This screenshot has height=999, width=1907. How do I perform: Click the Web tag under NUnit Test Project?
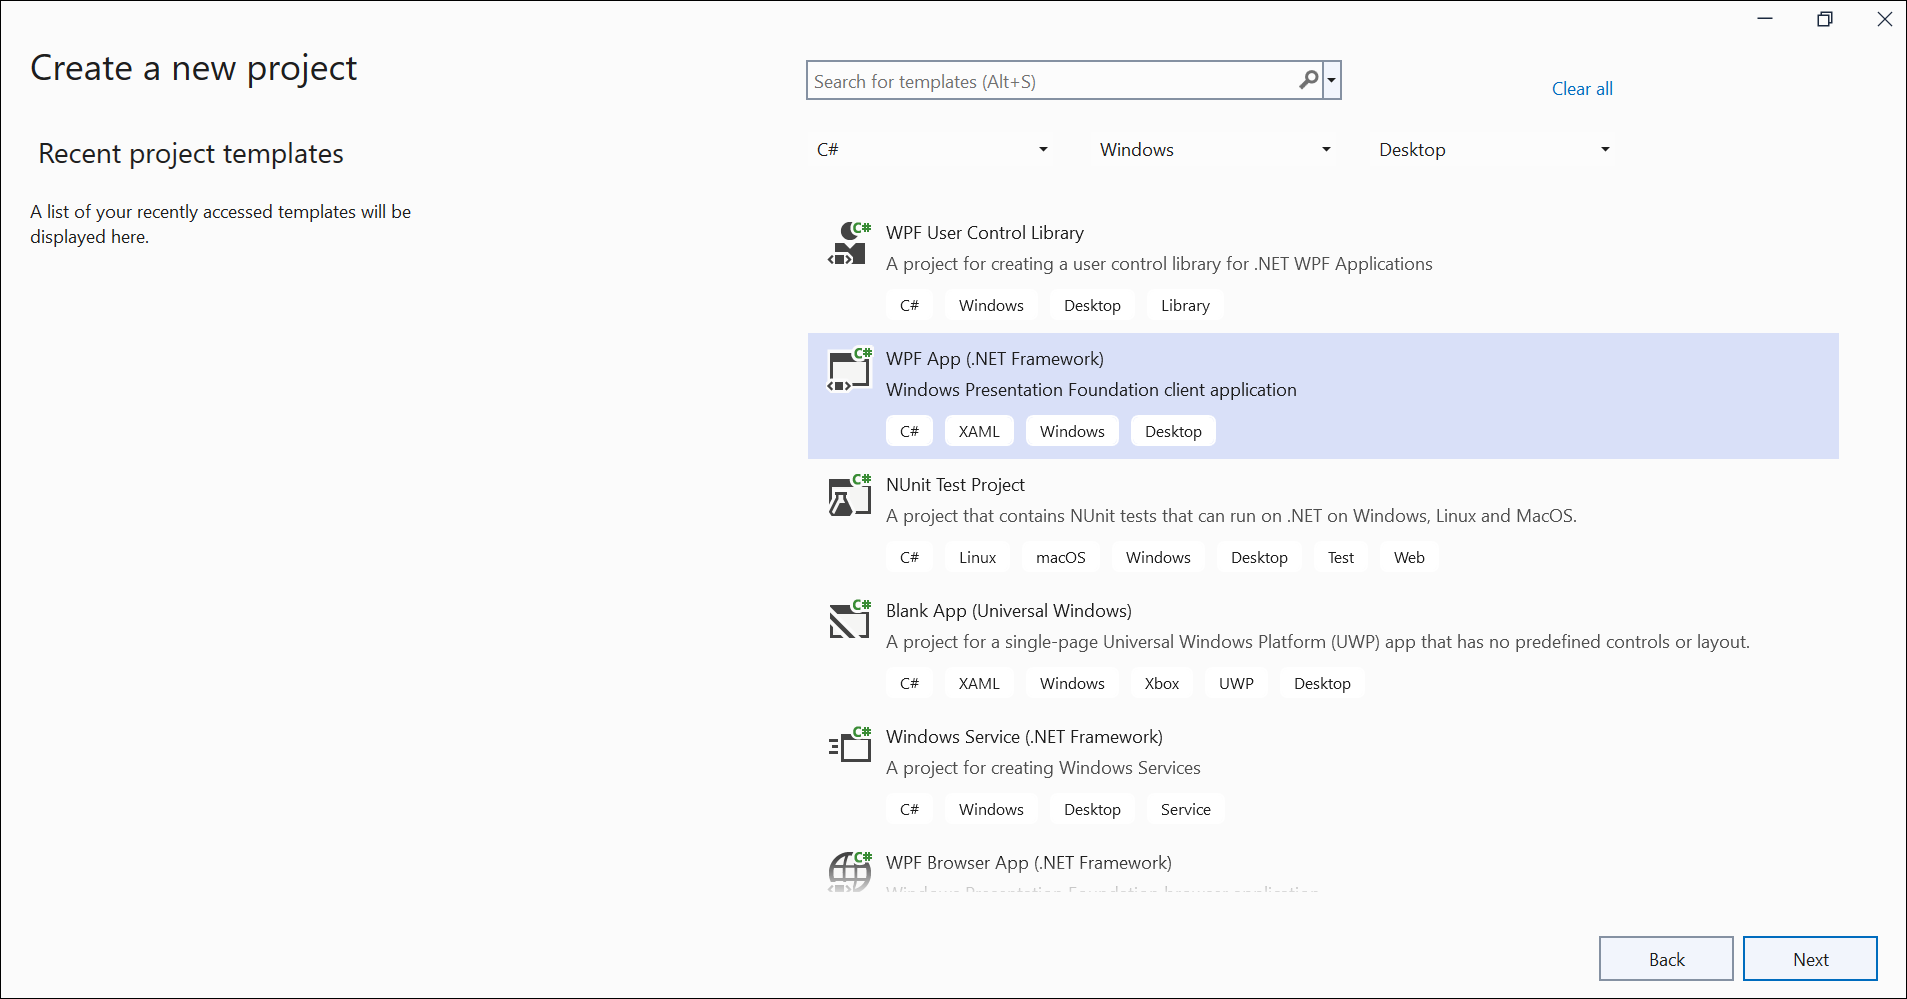pyautogui.click(x=1409, y=558)
